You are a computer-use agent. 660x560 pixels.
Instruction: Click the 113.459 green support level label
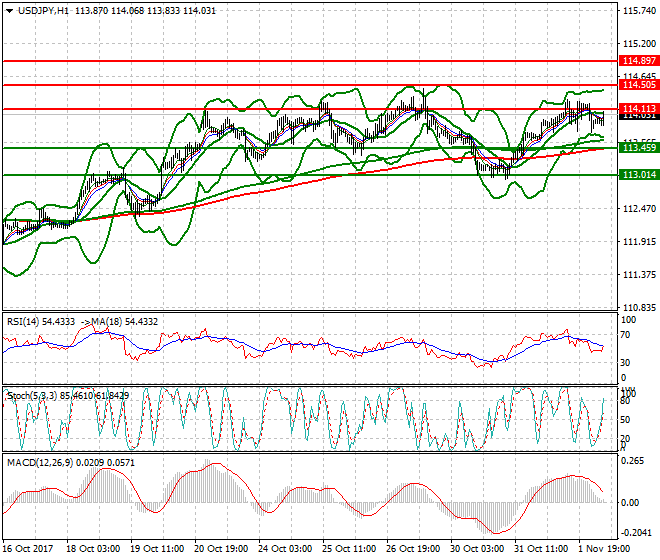pos(639,148)
